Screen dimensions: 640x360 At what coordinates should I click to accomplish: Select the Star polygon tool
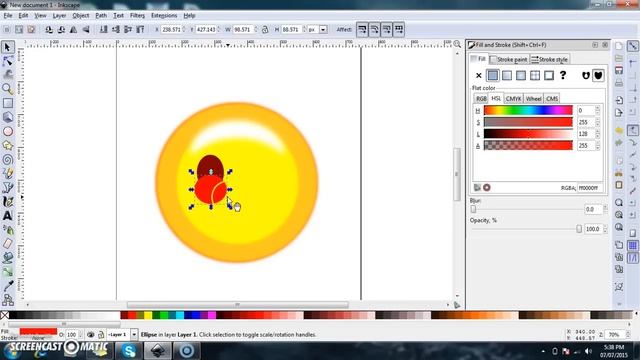tap(7, 146)
